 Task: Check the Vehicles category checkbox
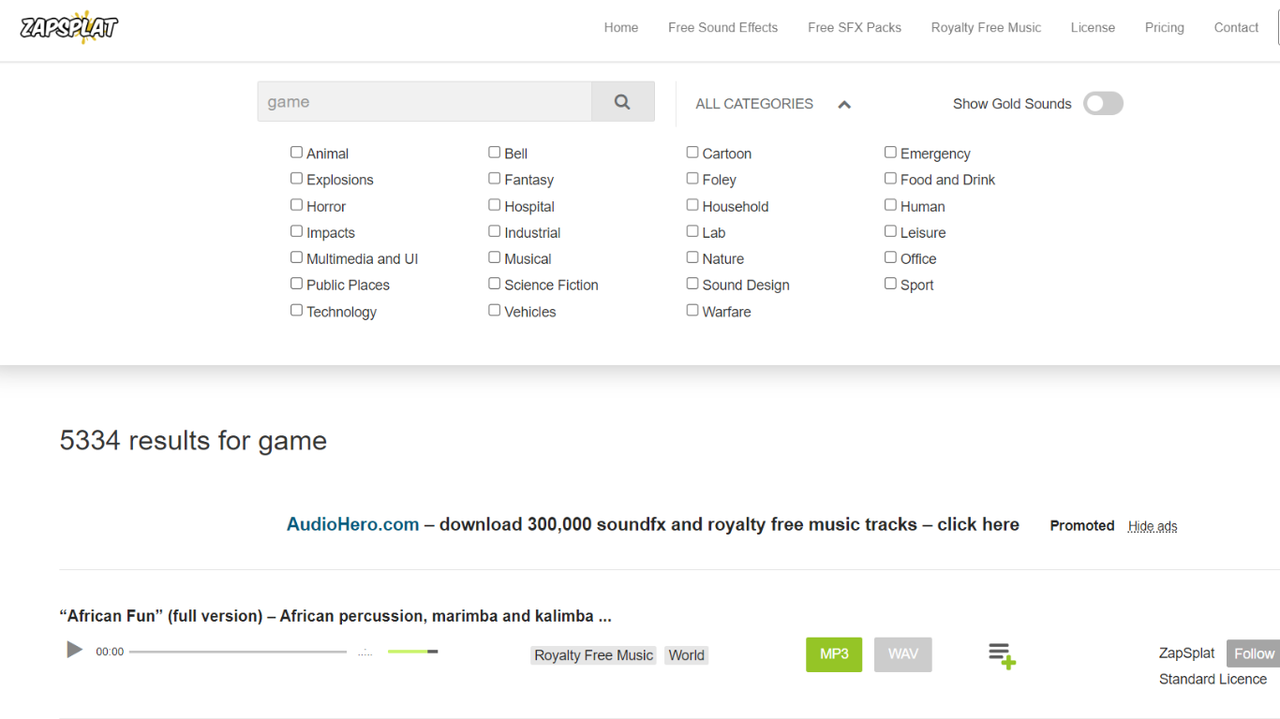[494, 310]
